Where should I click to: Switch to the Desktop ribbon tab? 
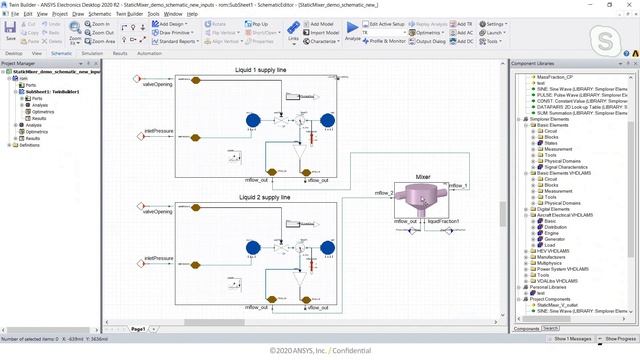pos(13,53)
